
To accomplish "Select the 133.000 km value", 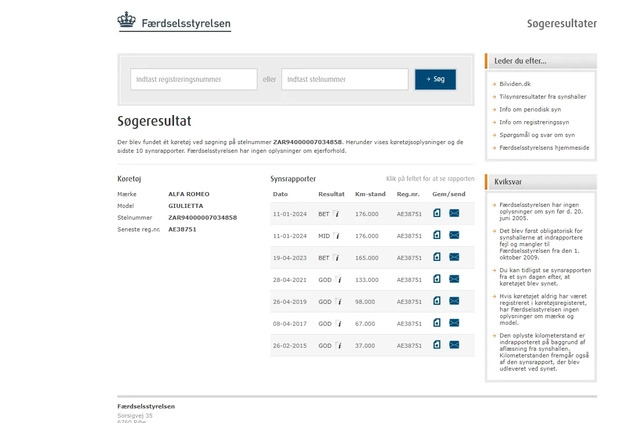I will pyautogui.click(x=367, y=280).
